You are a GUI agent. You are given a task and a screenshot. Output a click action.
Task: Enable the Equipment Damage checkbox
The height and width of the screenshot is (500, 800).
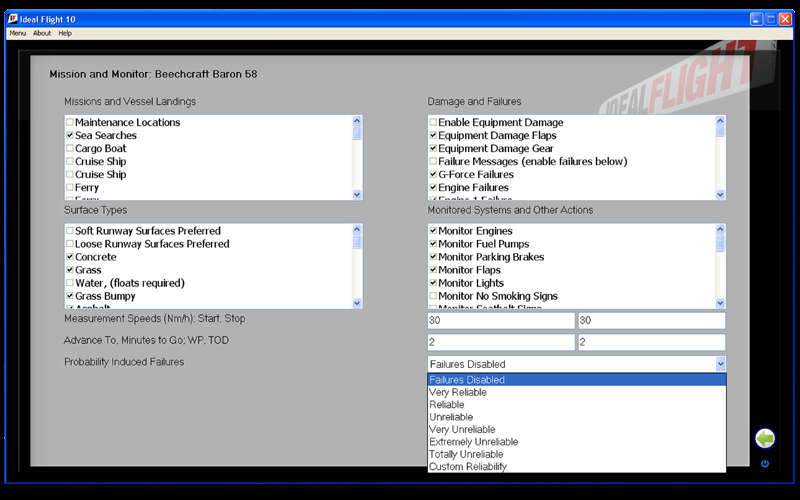(x=433, y=123)
